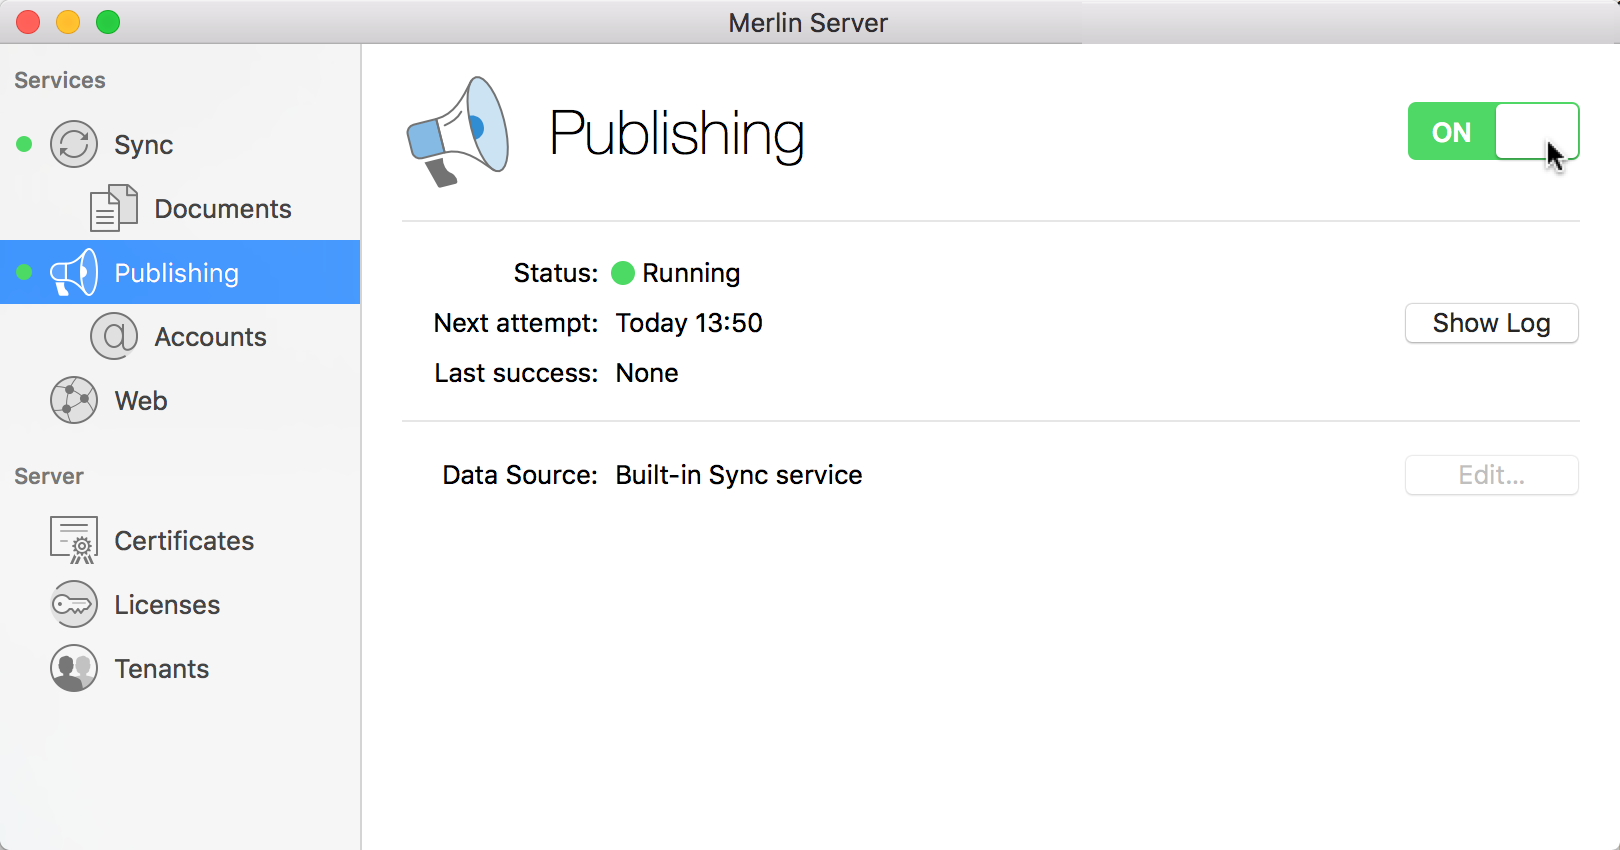Viewport: 1620px width, 850px height.
Task: Click the 'Merlin Server' window title
Action: click(808, 23)
